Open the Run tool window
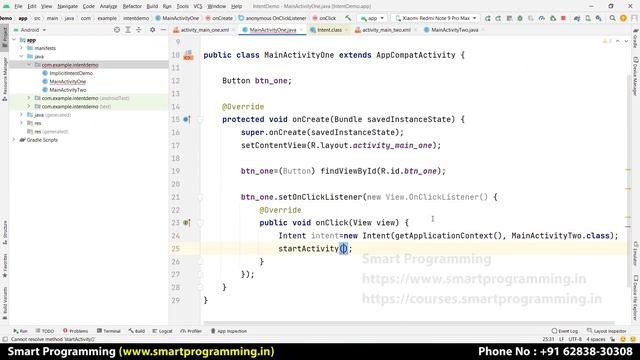The width and height of the screenshot is (640, 360). (x=20, y=331)
